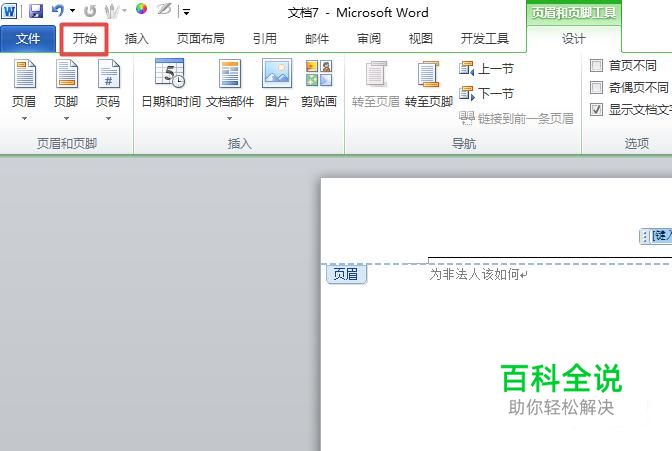
Task: Click the content control handle in header
Action: pos(645,236)
